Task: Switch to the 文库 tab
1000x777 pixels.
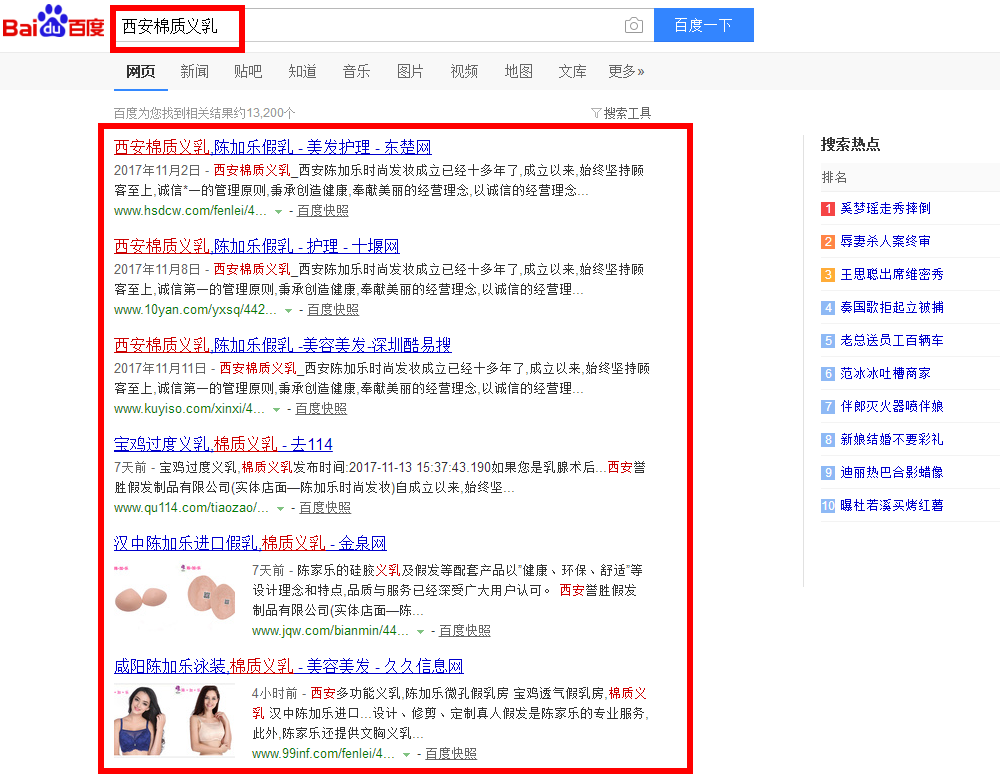Action: tap(572, 71)
